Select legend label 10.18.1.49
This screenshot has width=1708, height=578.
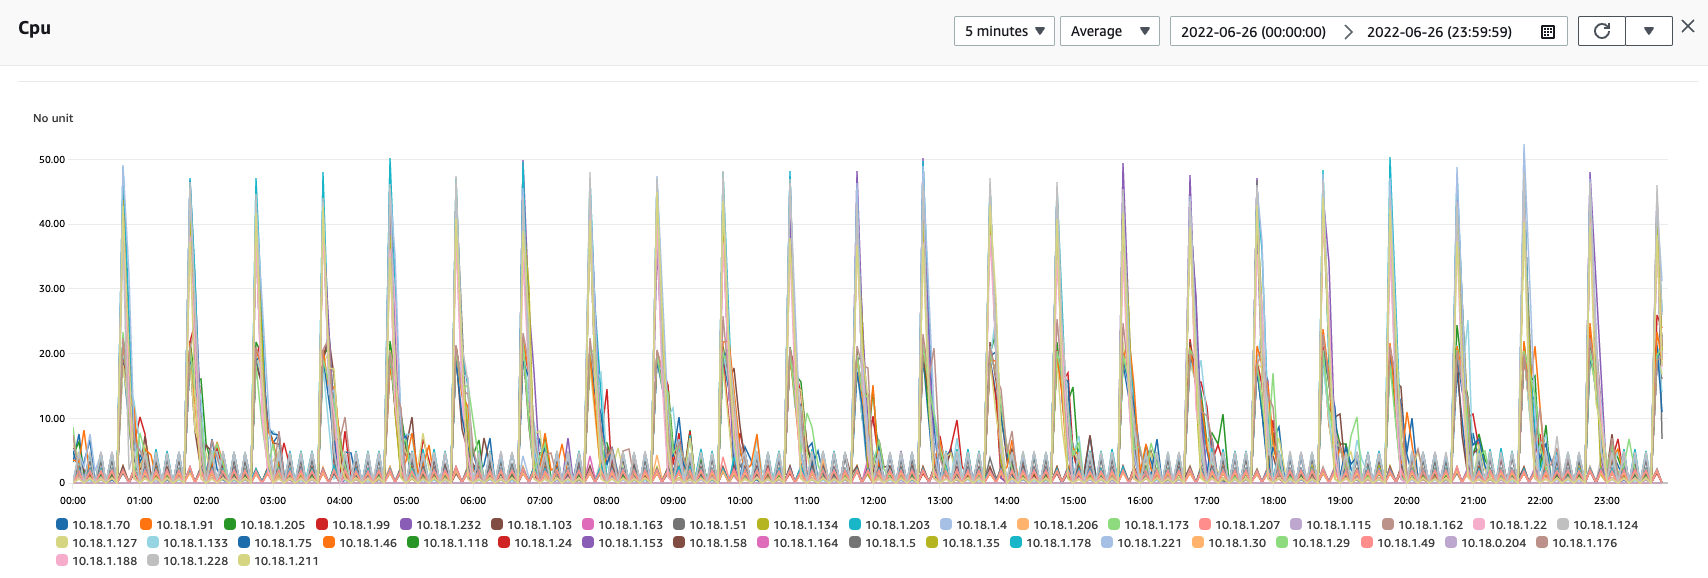1406,543
